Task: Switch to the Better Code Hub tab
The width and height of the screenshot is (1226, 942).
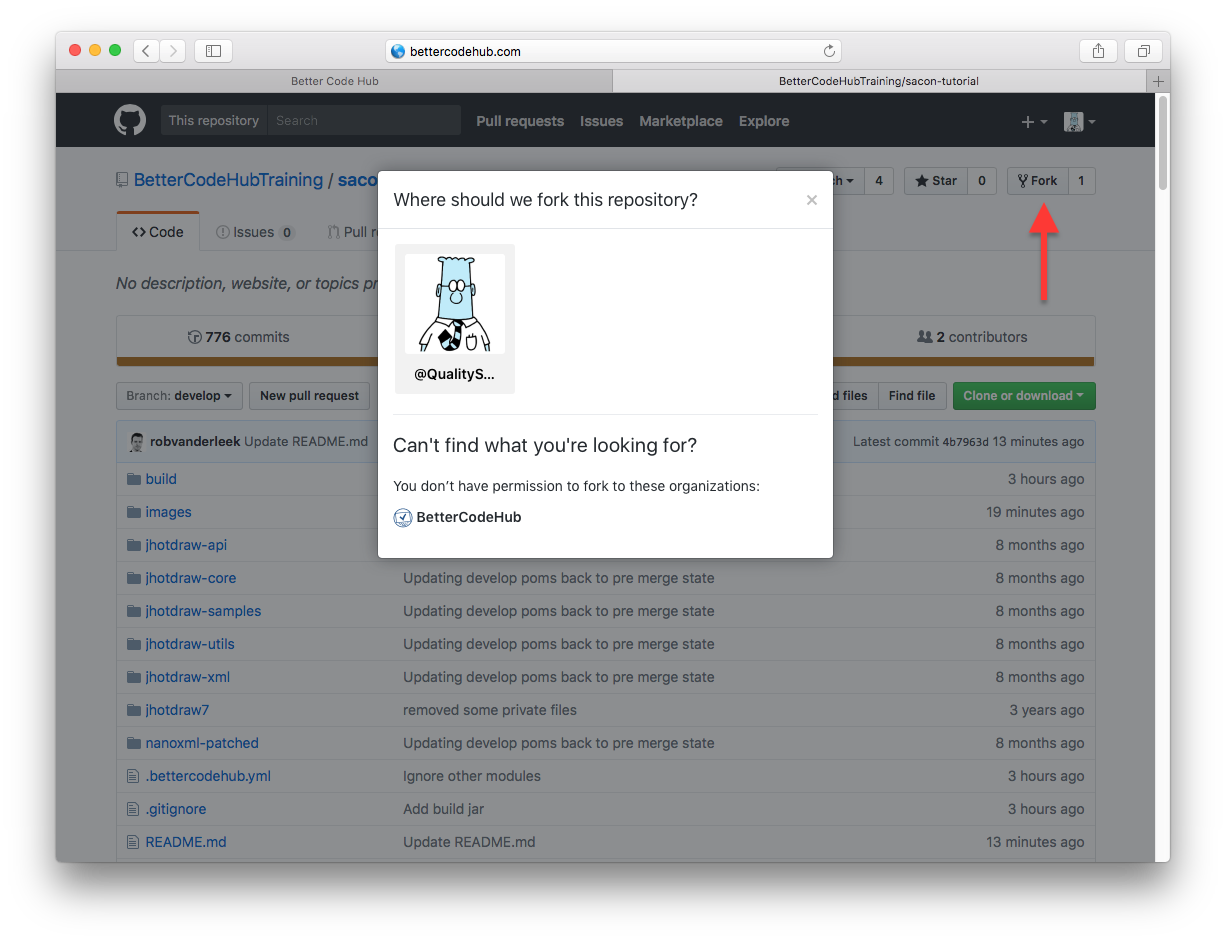Action: point(334,81)
